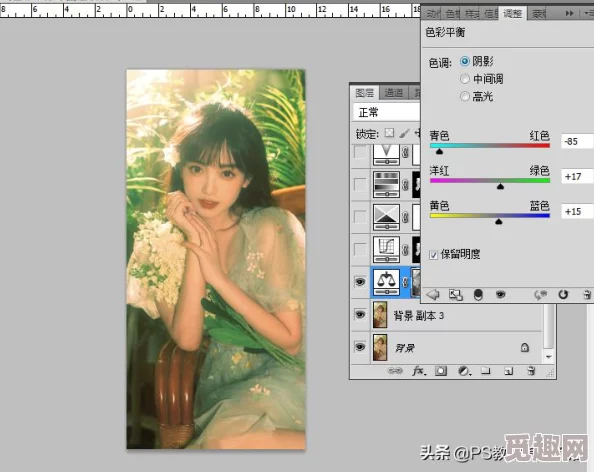This screenshot has width=594, height=472.
Task: Click the reset adjustment defaults icon
Action: pos(563,294)
